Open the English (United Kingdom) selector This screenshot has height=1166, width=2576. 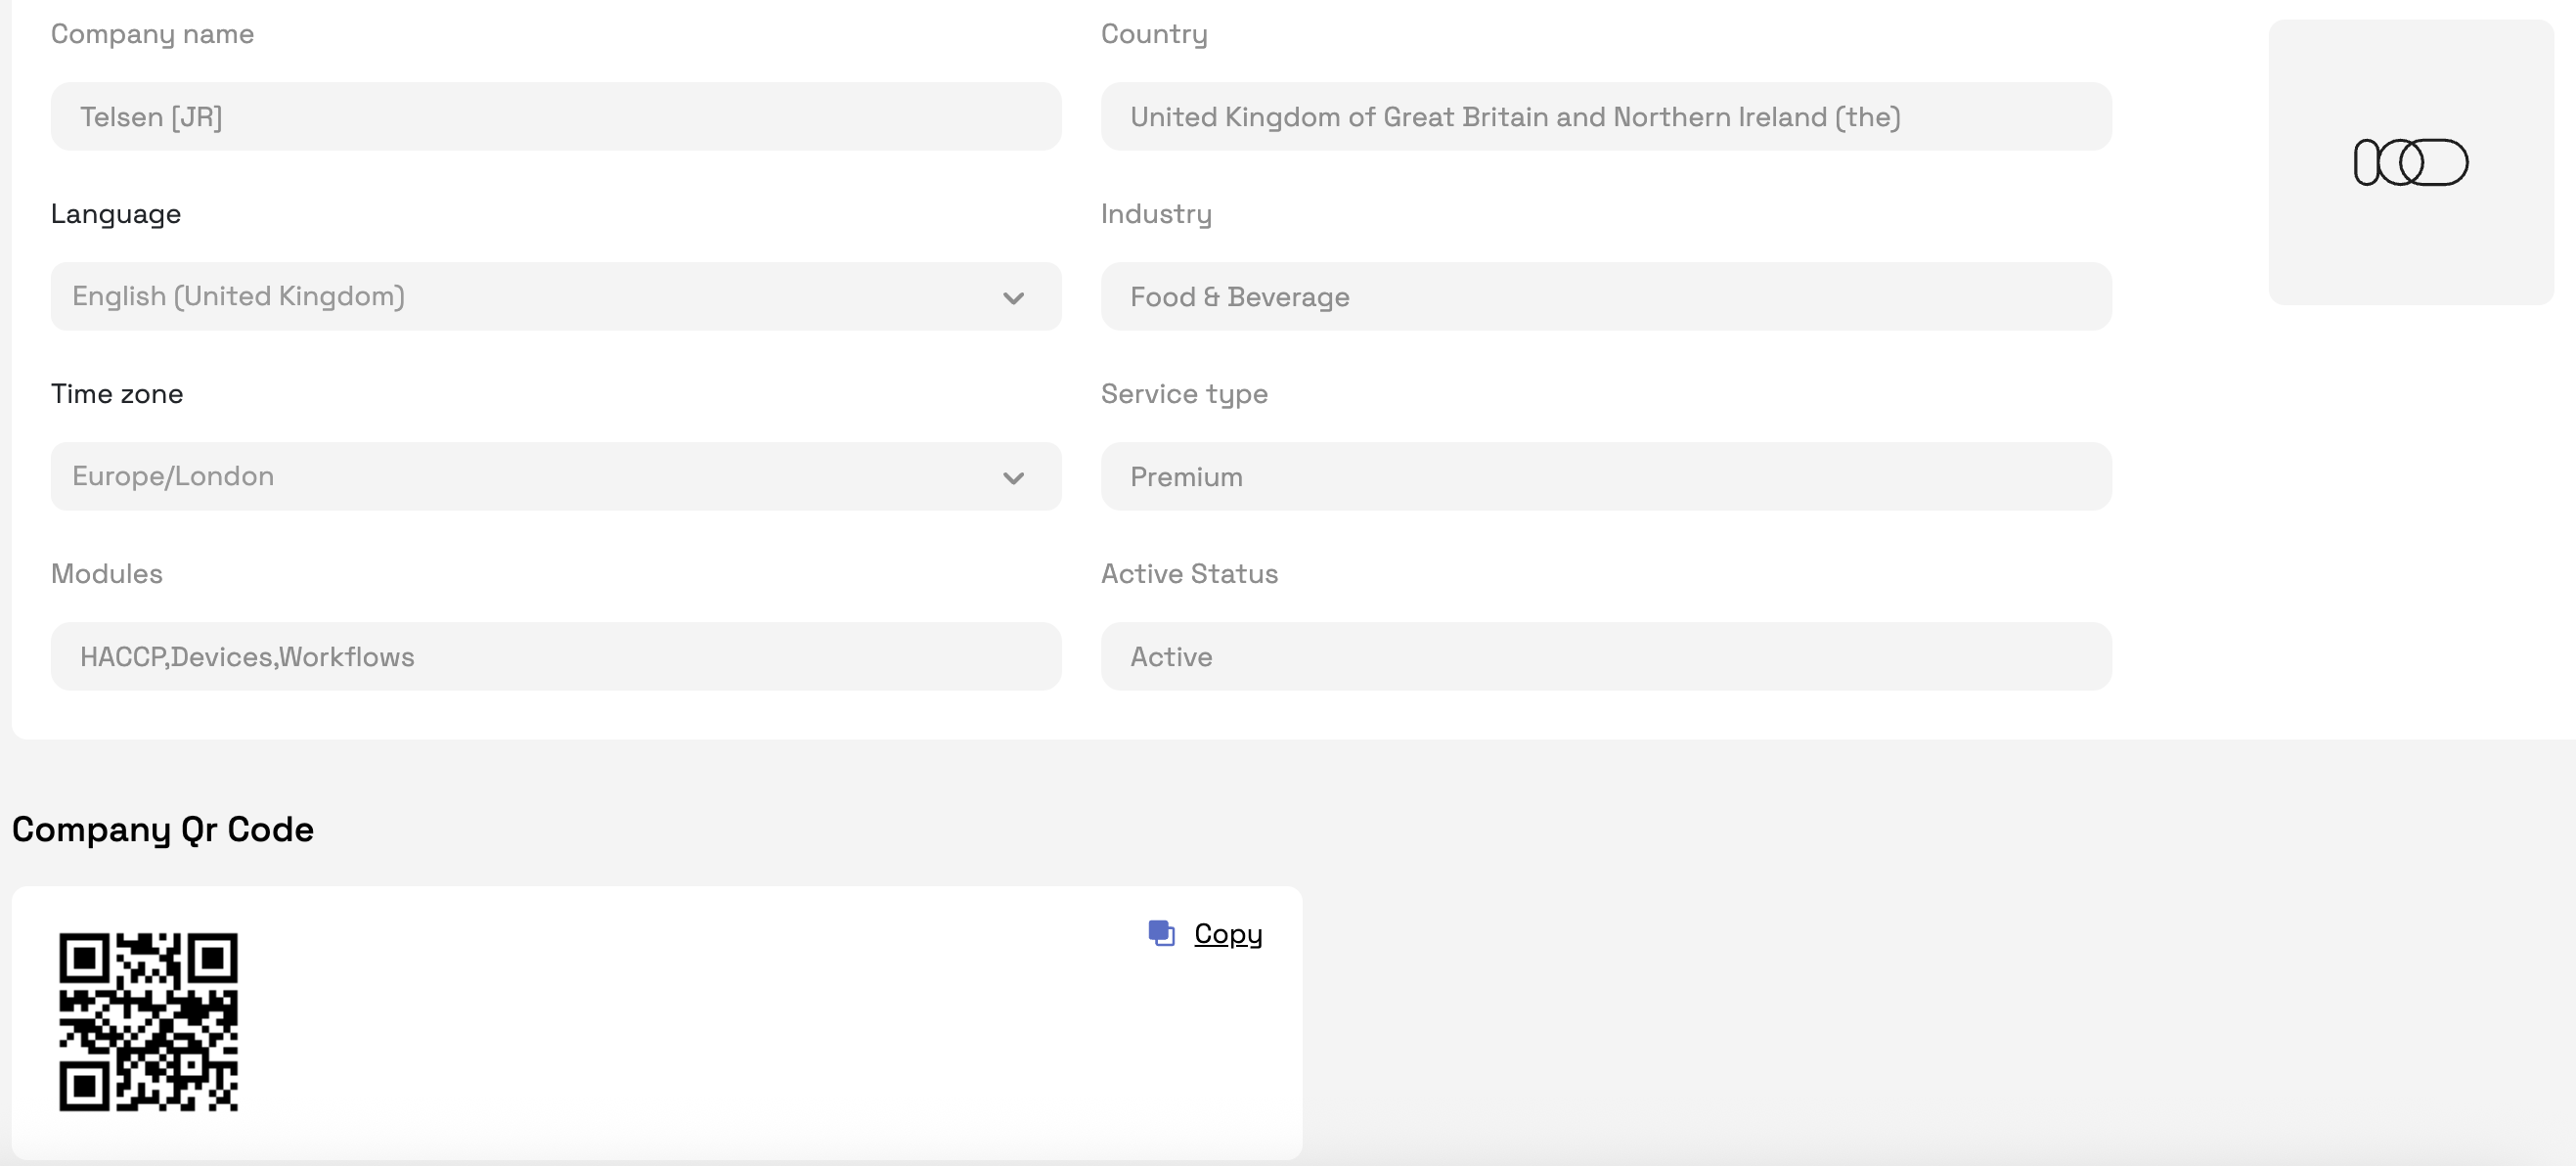(500, 296)
